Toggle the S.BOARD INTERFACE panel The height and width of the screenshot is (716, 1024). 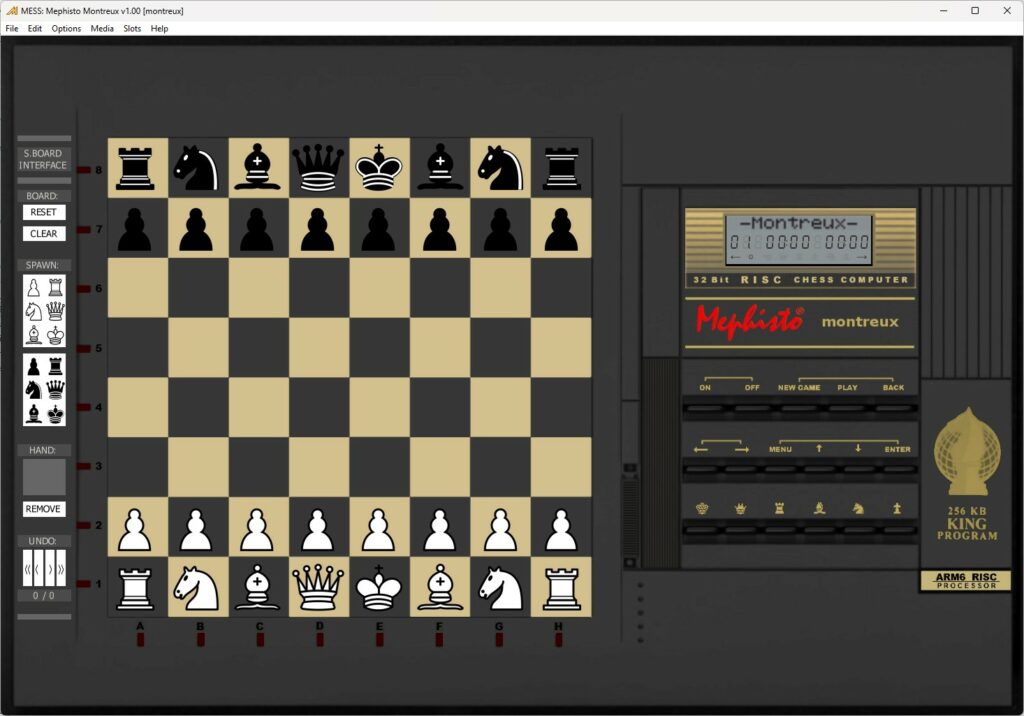pyautogui.click(x=44, y=160)
